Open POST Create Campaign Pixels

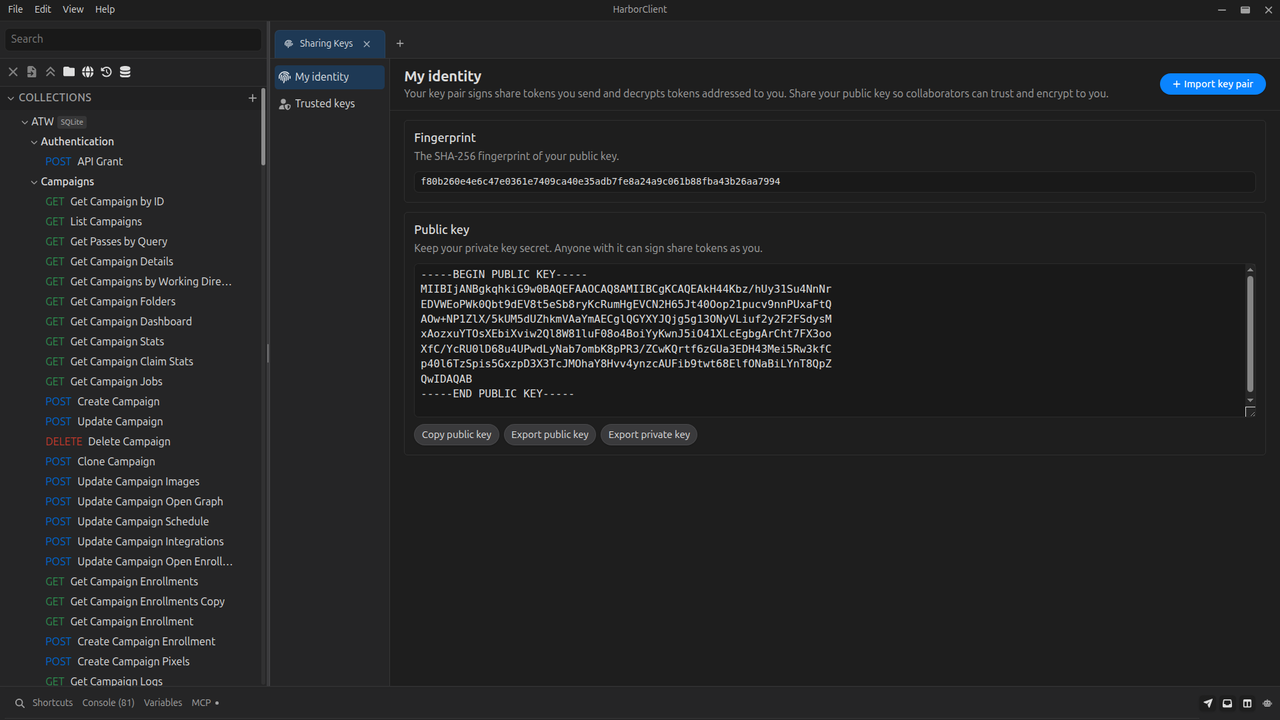pos(118,662)
